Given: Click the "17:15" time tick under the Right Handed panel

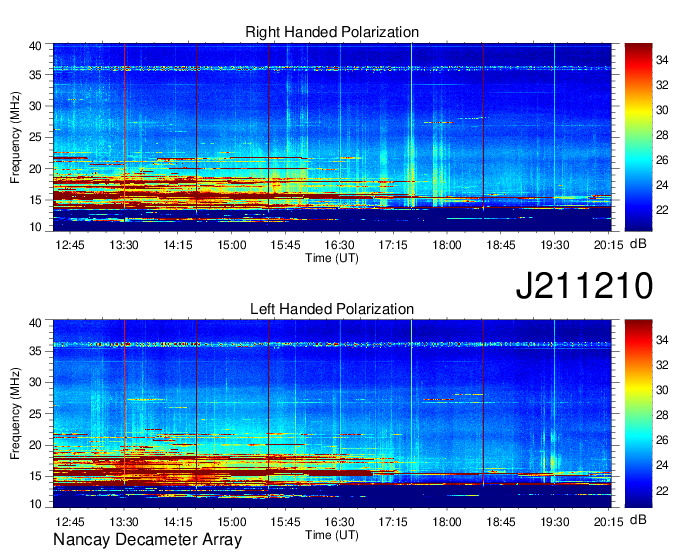Looking at the screenshot, I should [x=393, y=245].
